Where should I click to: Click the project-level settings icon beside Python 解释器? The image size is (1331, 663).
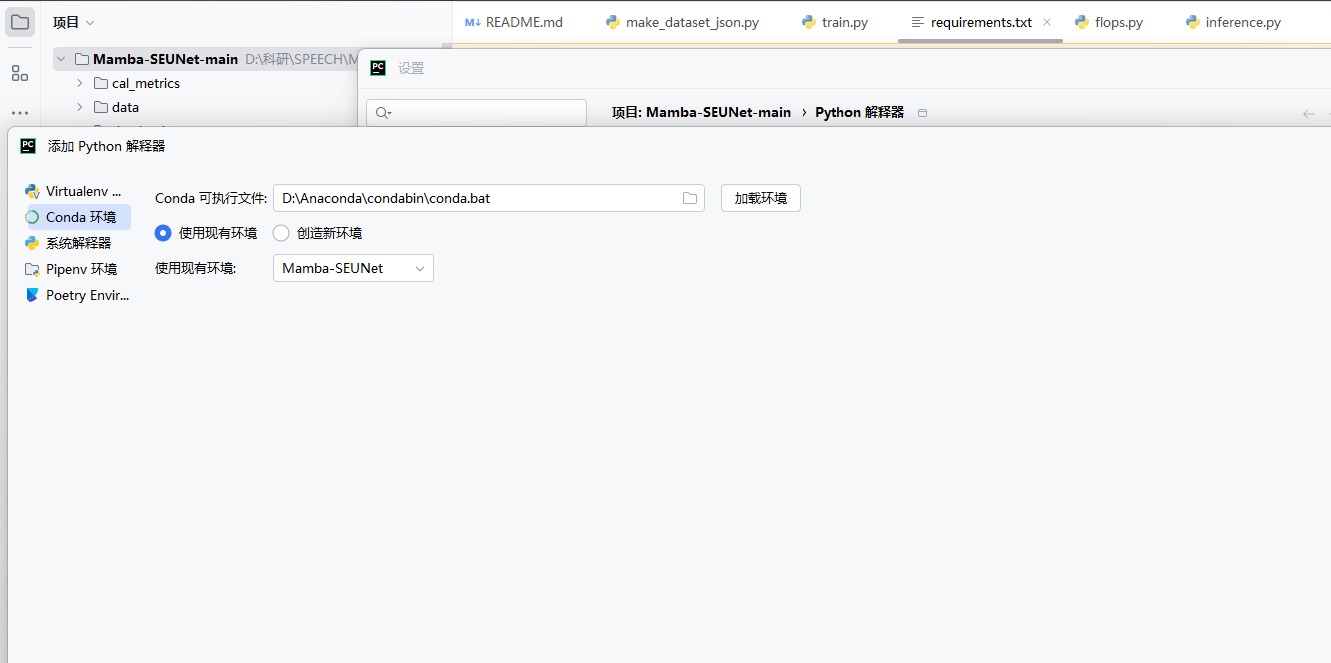click(x=922, y=113)
